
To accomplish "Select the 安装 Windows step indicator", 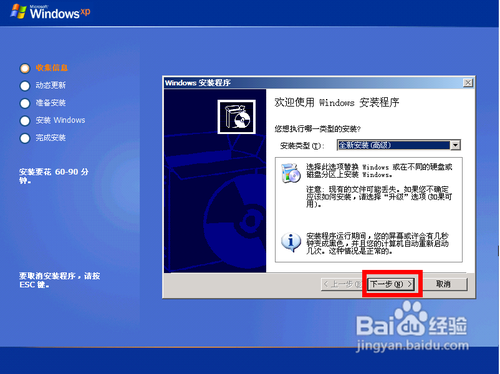I will [25, 121].
